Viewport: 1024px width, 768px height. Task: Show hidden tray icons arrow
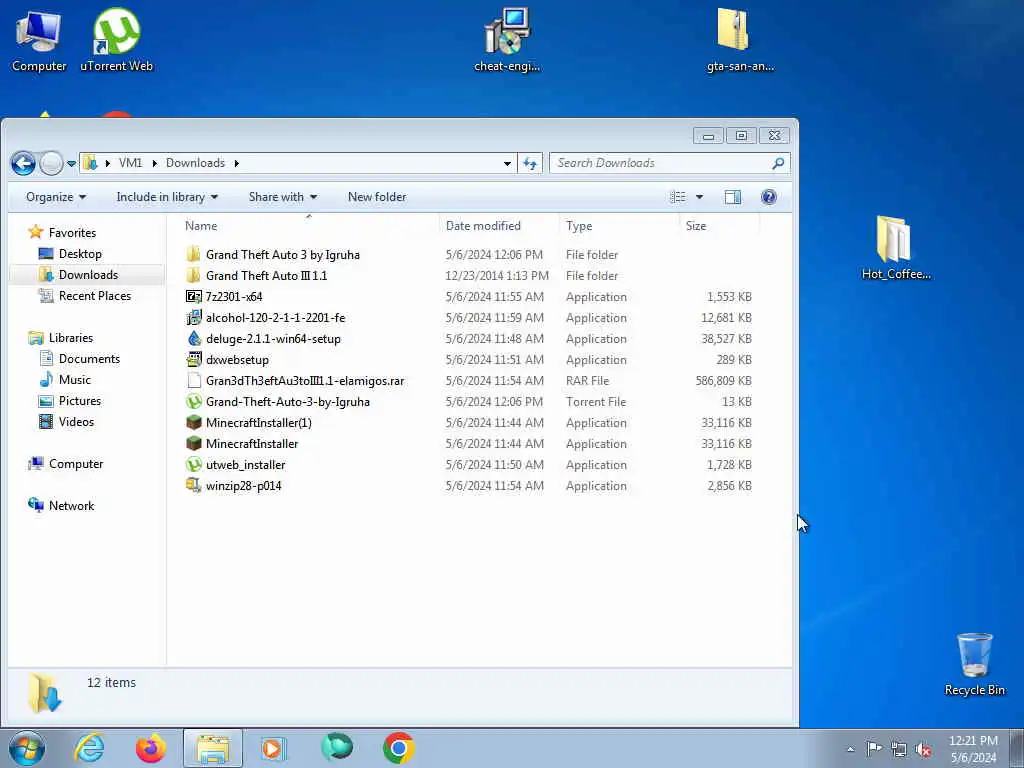[850, 749]
